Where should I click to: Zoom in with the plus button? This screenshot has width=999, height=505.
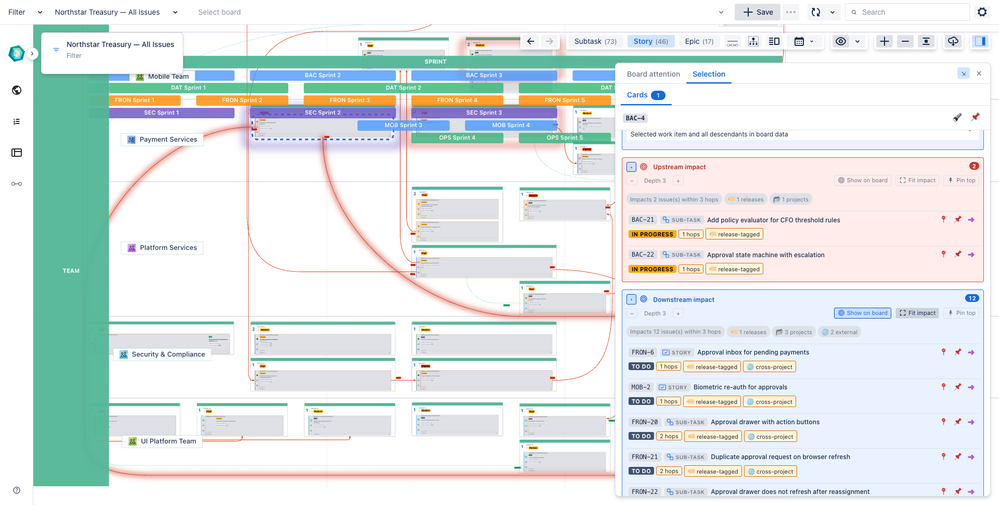884,41
